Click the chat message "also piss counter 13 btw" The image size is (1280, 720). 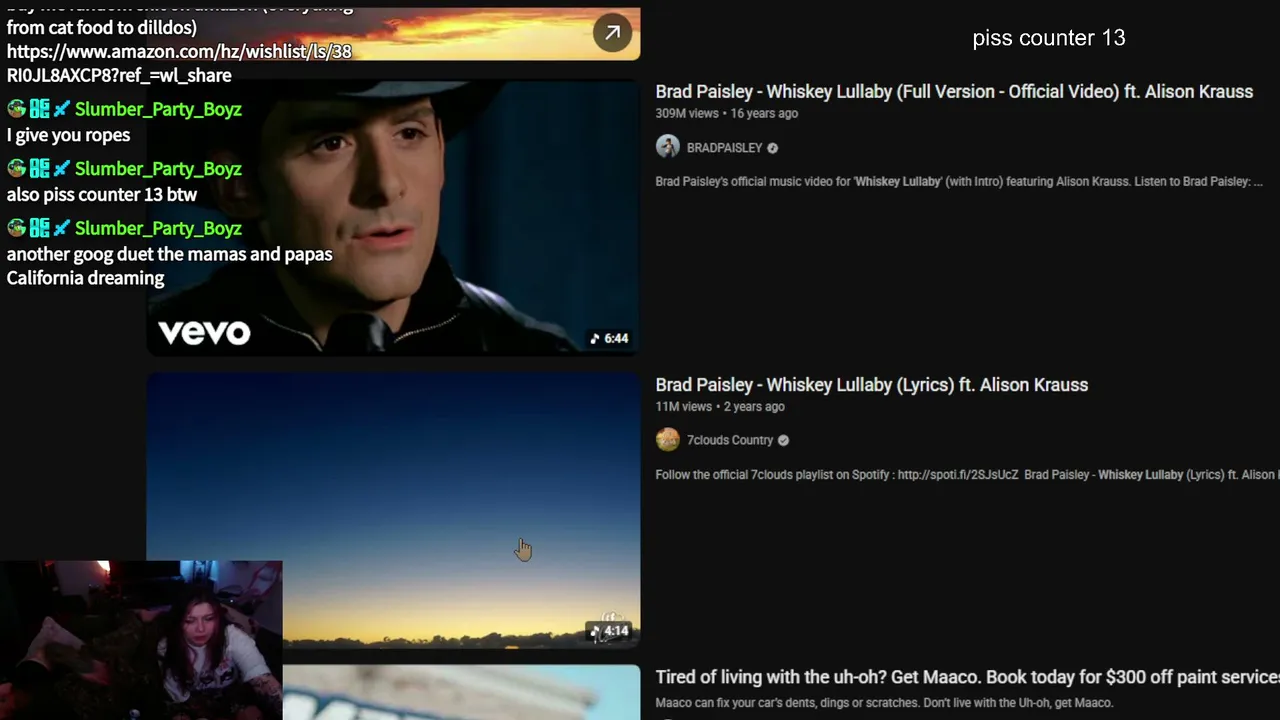[x=102, y=195]
